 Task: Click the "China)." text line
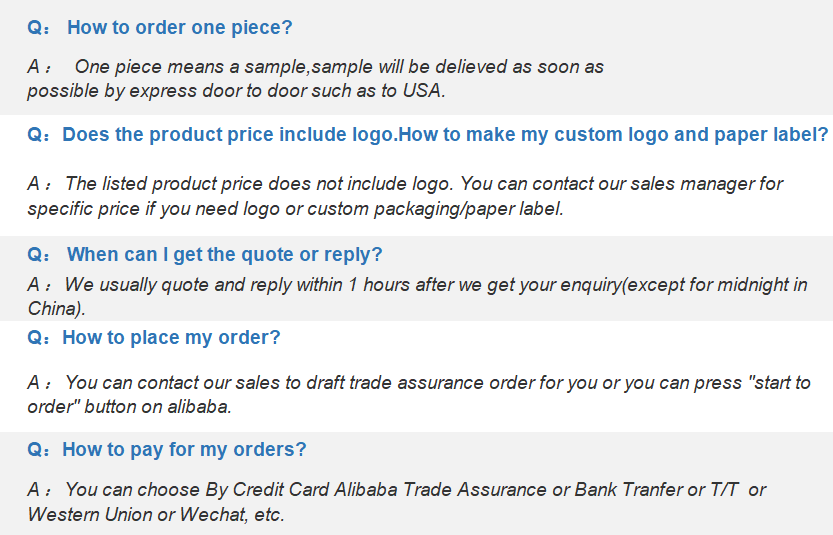57,309
